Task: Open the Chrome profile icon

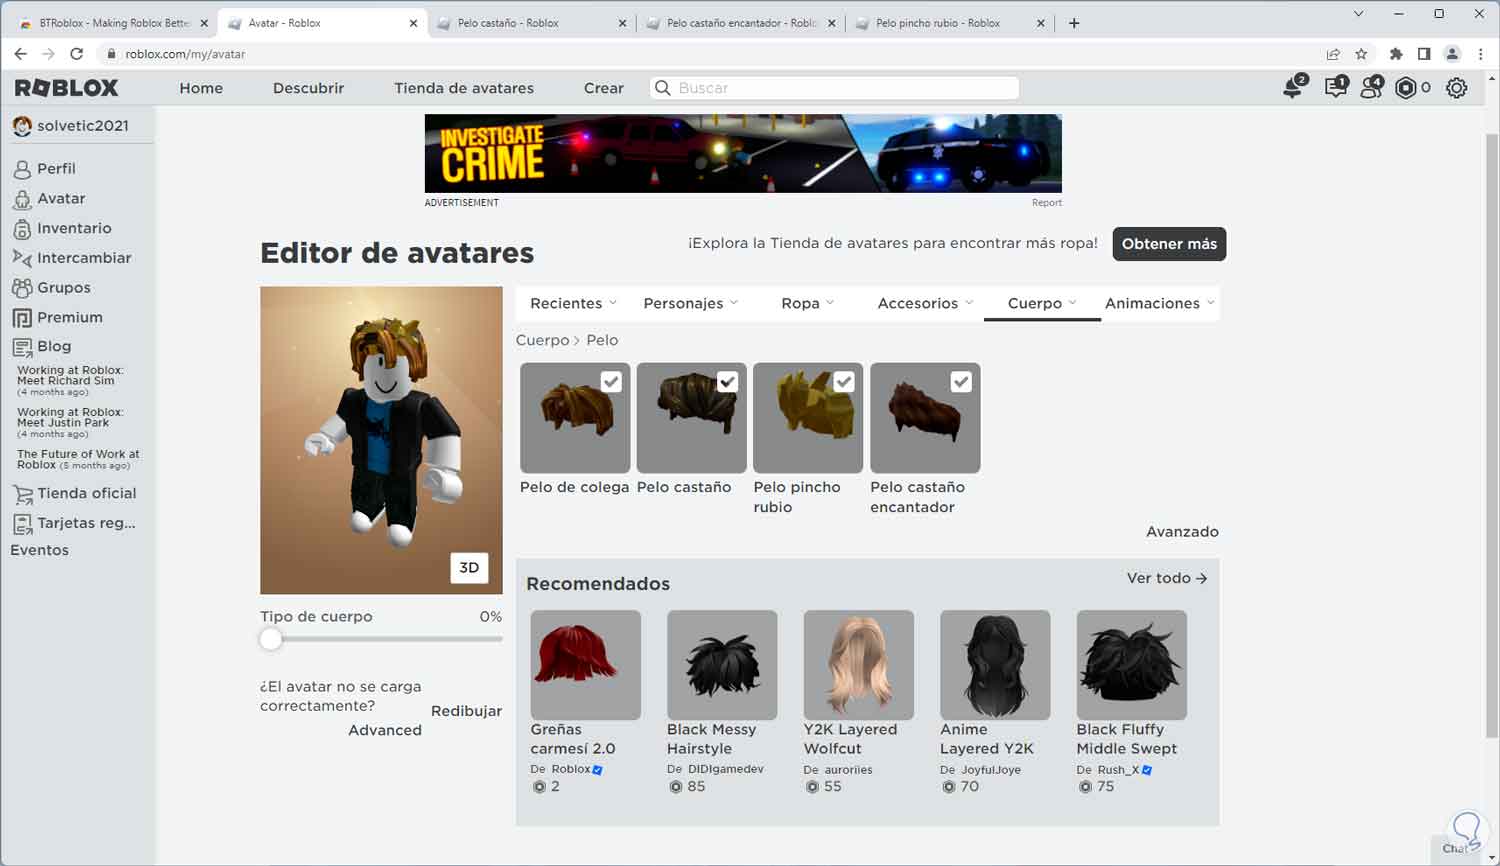Action: coord(1452,54)
